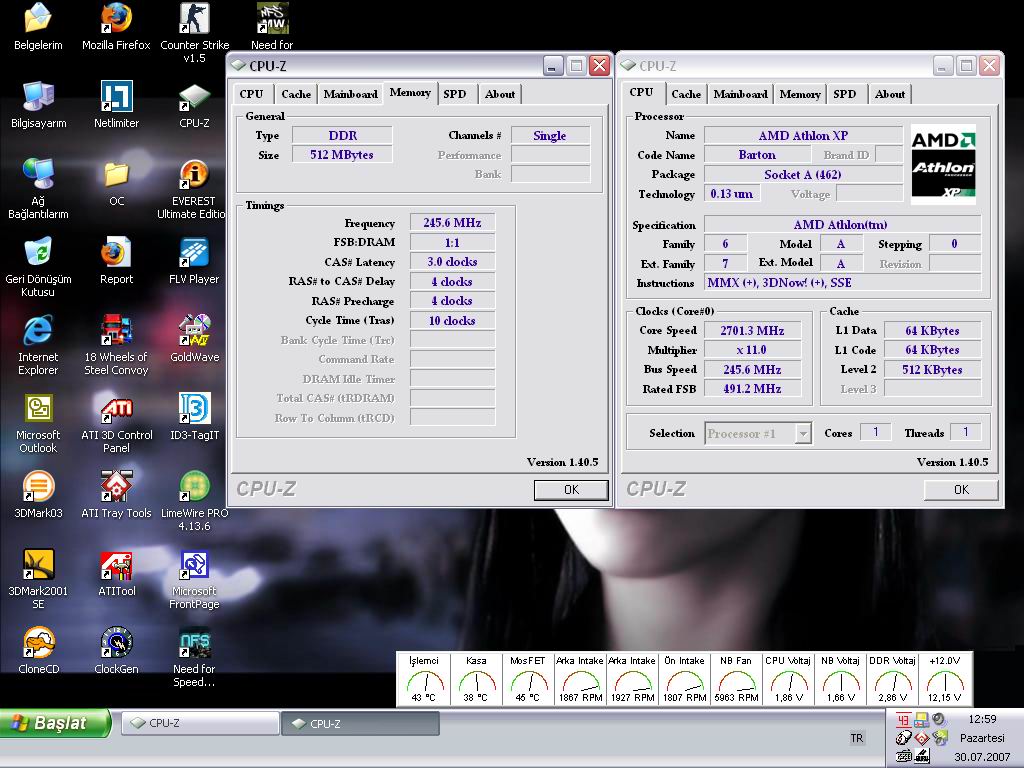The width and height of the screenshot is (1024, 768).
Task: Click the TR language indicator
Action: click(857, 738)
